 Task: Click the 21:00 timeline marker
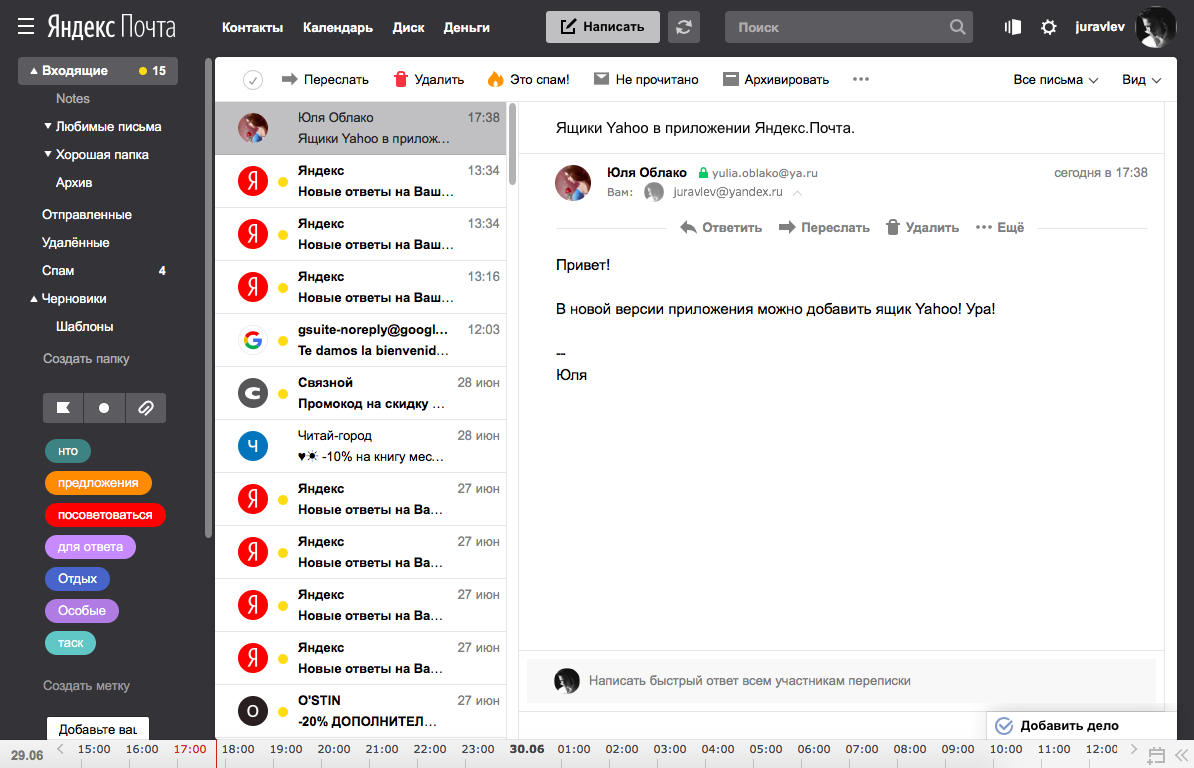[x=382, y=749]
